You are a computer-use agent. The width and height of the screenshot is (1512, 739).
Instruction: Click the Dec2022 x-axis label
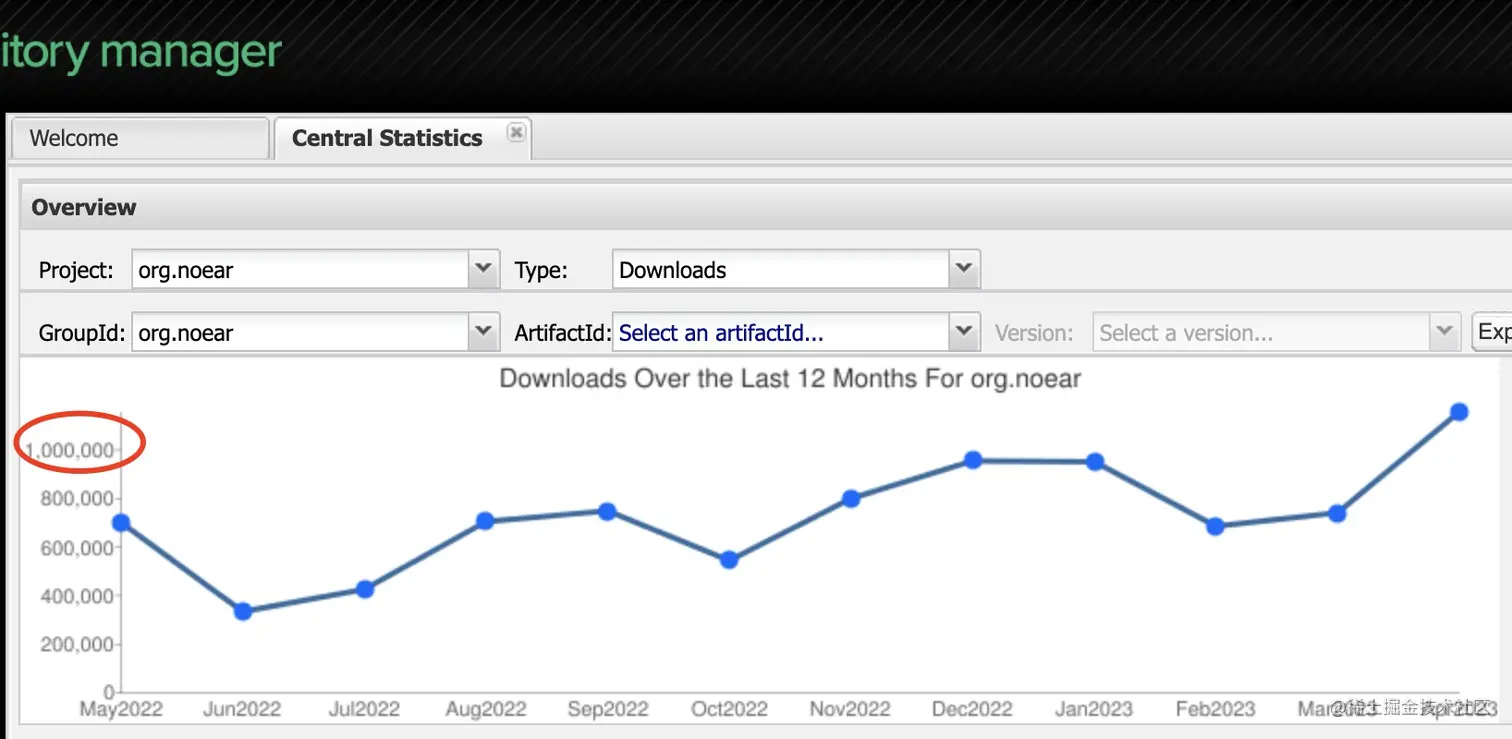coord(972,709)
